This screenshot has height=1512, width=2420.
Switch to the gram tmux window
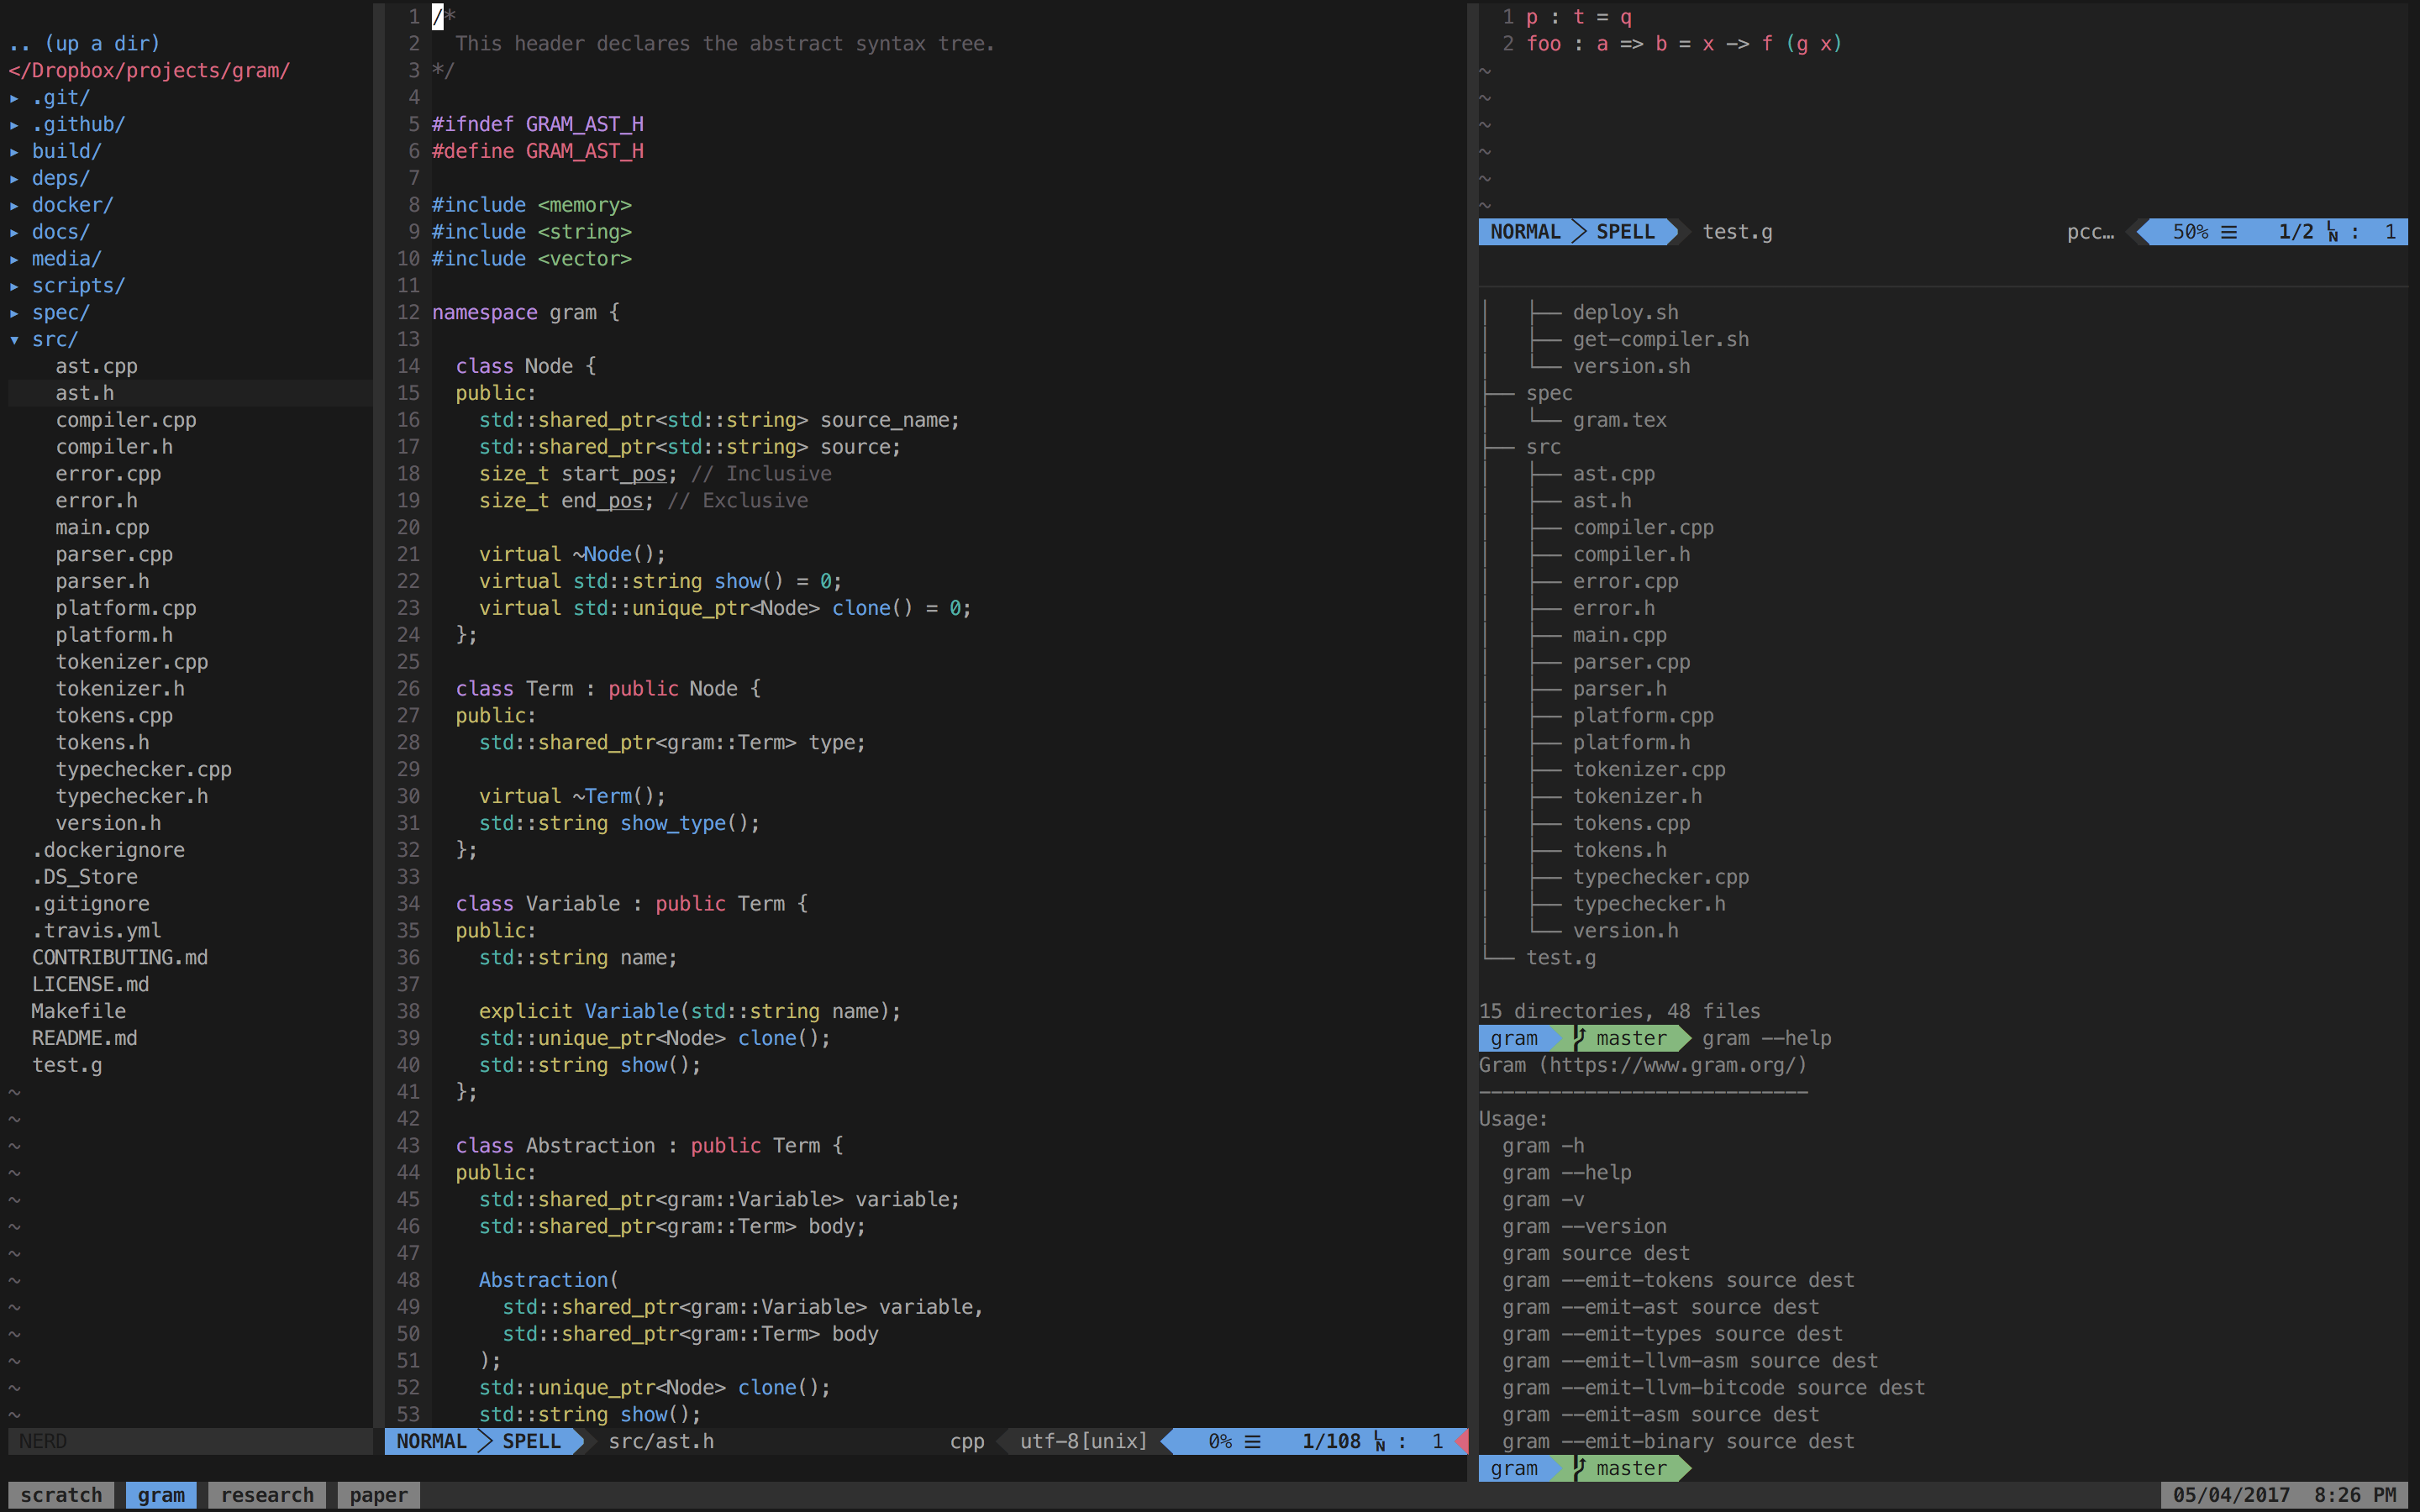pos(161,1495)
